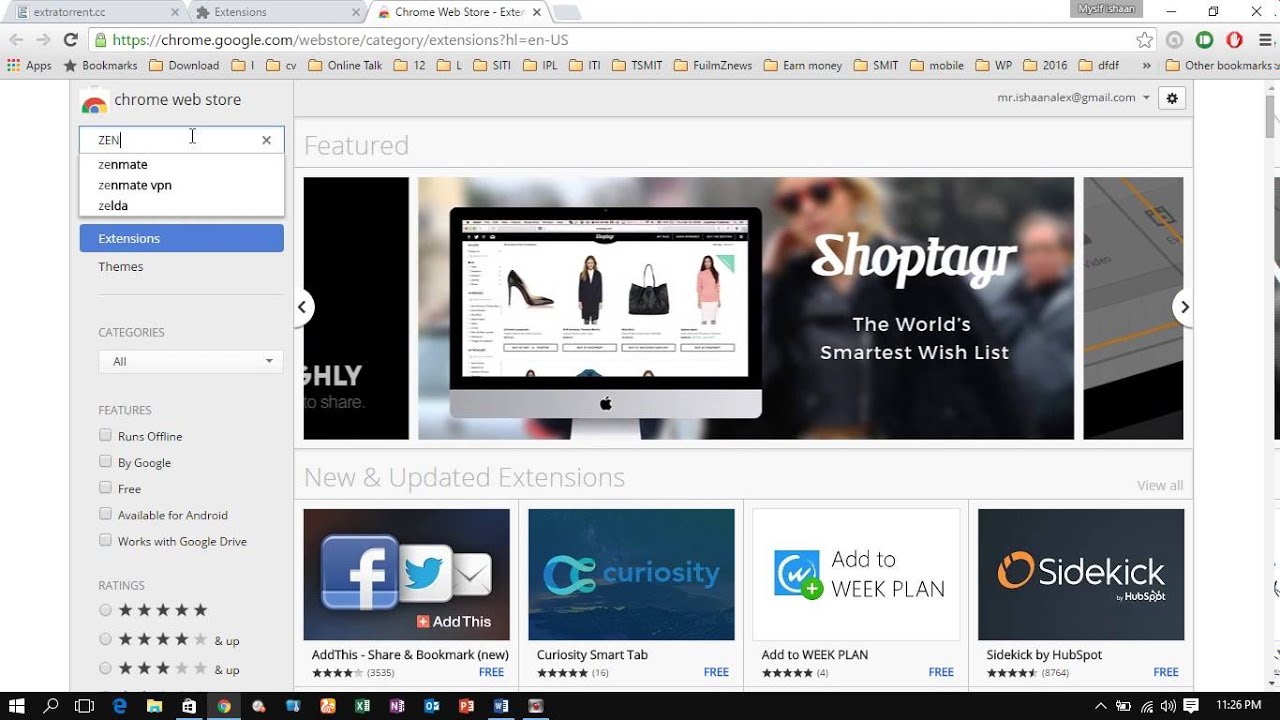Image resolution: width=1280 pixels, height=720 pixels.
Task: Click View all for new extensions
Action: click(1160, 485)
